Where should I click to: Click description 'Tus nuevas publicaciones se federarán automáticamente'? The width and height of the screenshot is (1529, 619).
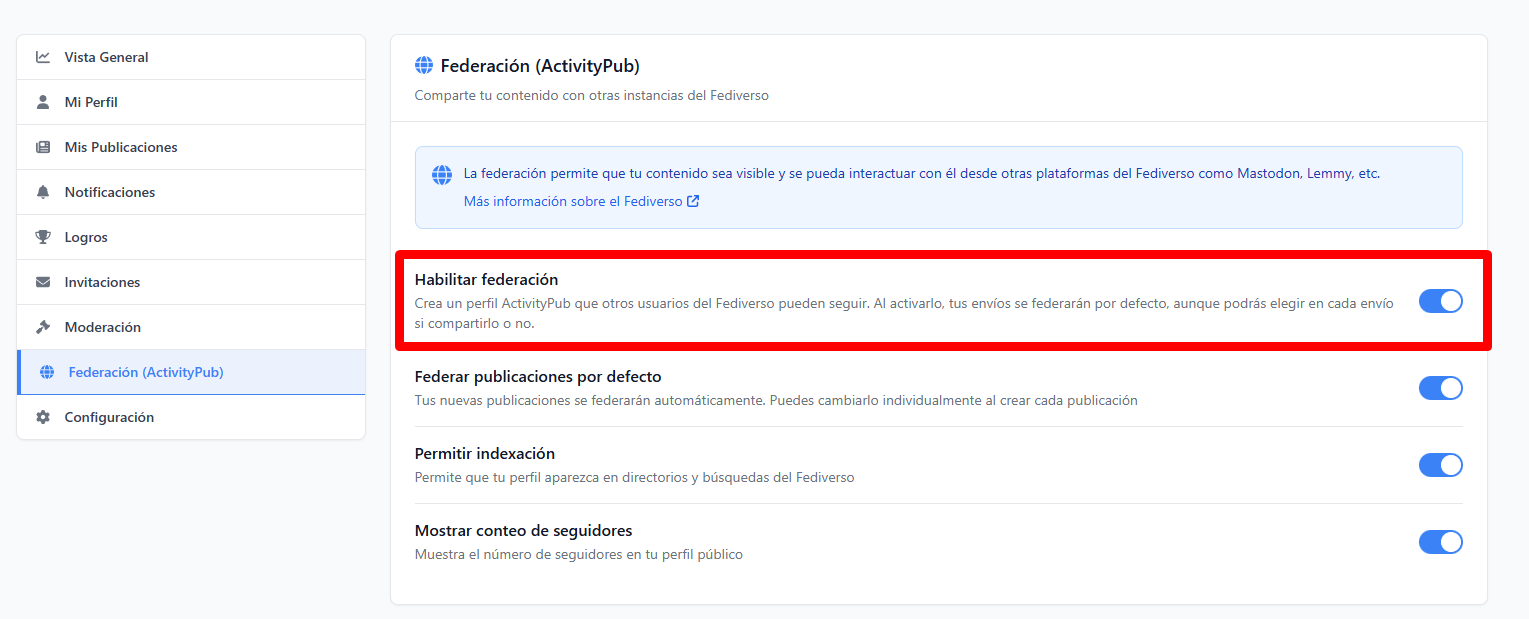point(776,400)
